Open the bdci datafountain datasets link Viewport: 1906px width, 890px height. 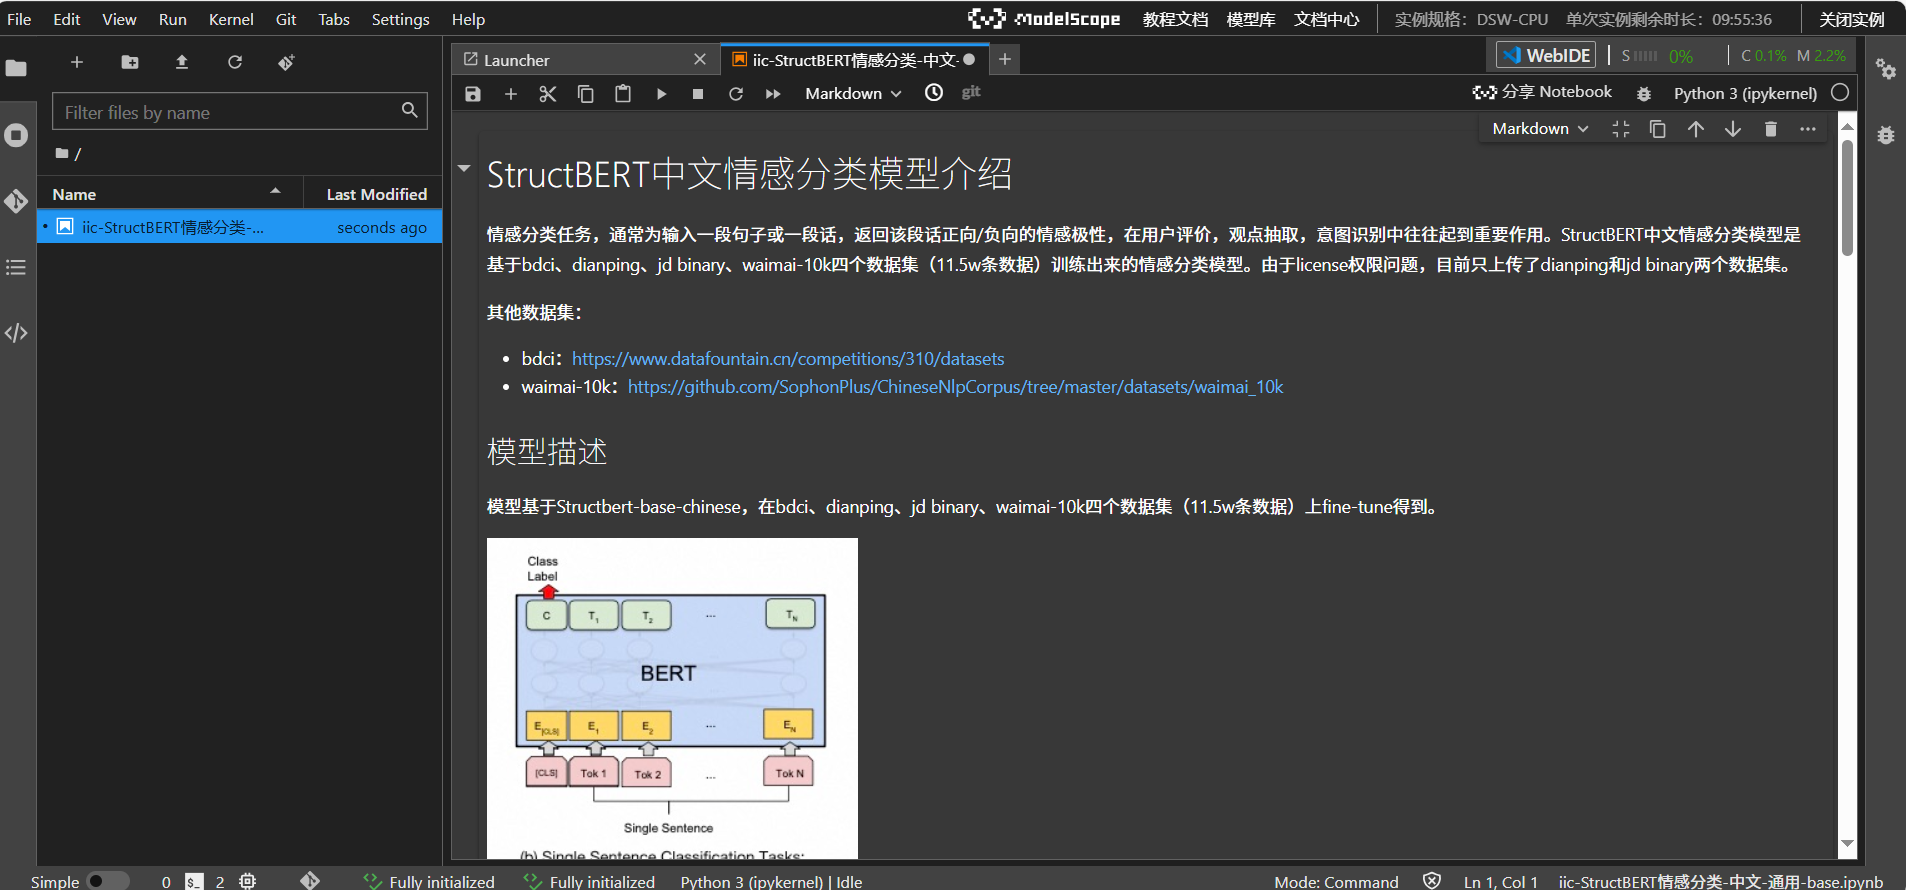pos(788,358)
